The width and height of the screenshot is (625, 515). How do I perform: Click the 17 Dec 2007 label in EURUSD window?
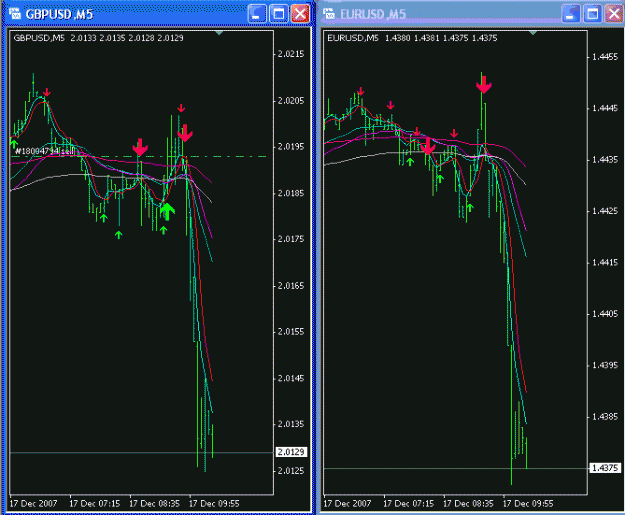pos(347,503)
